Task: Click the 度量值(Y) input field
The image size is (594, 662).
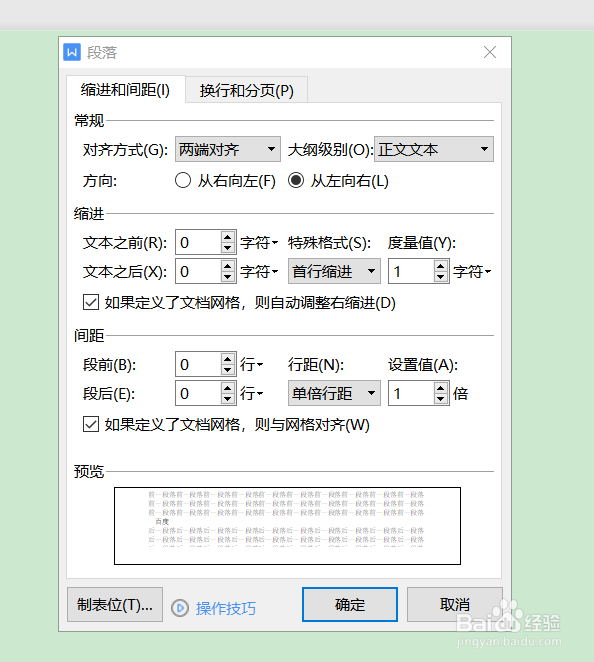Action: coord(411,271)
